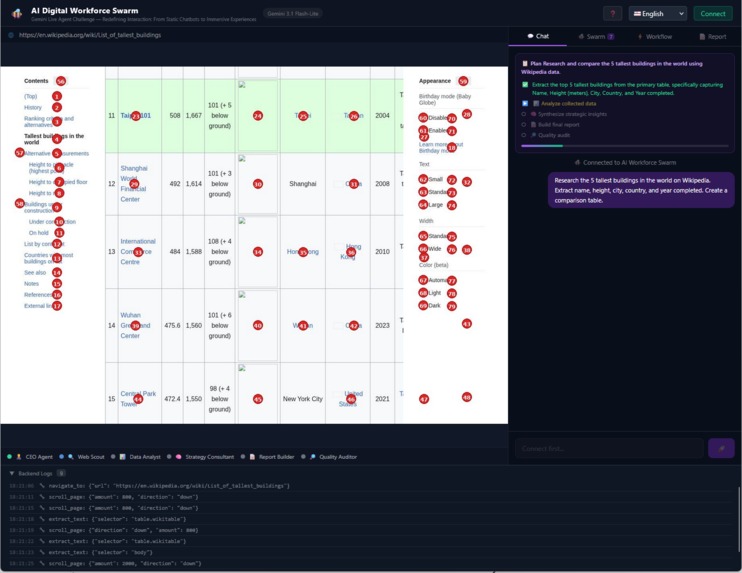The image size is (742, 573).
Task: Open the Taipei 101 link
Action: [135, 115]
